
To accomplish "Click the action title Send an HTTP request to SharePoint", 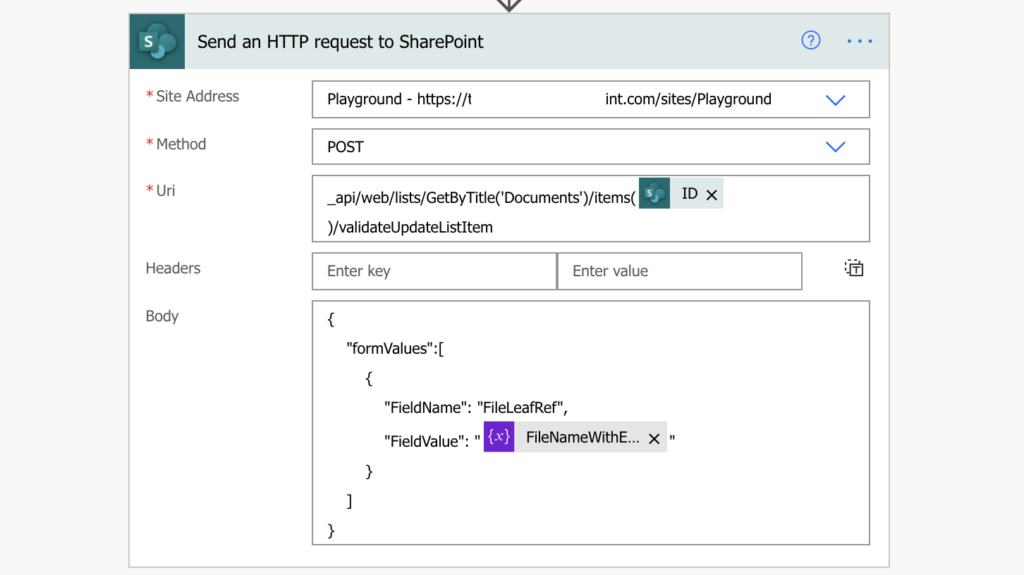I will [x=340, y=42].
